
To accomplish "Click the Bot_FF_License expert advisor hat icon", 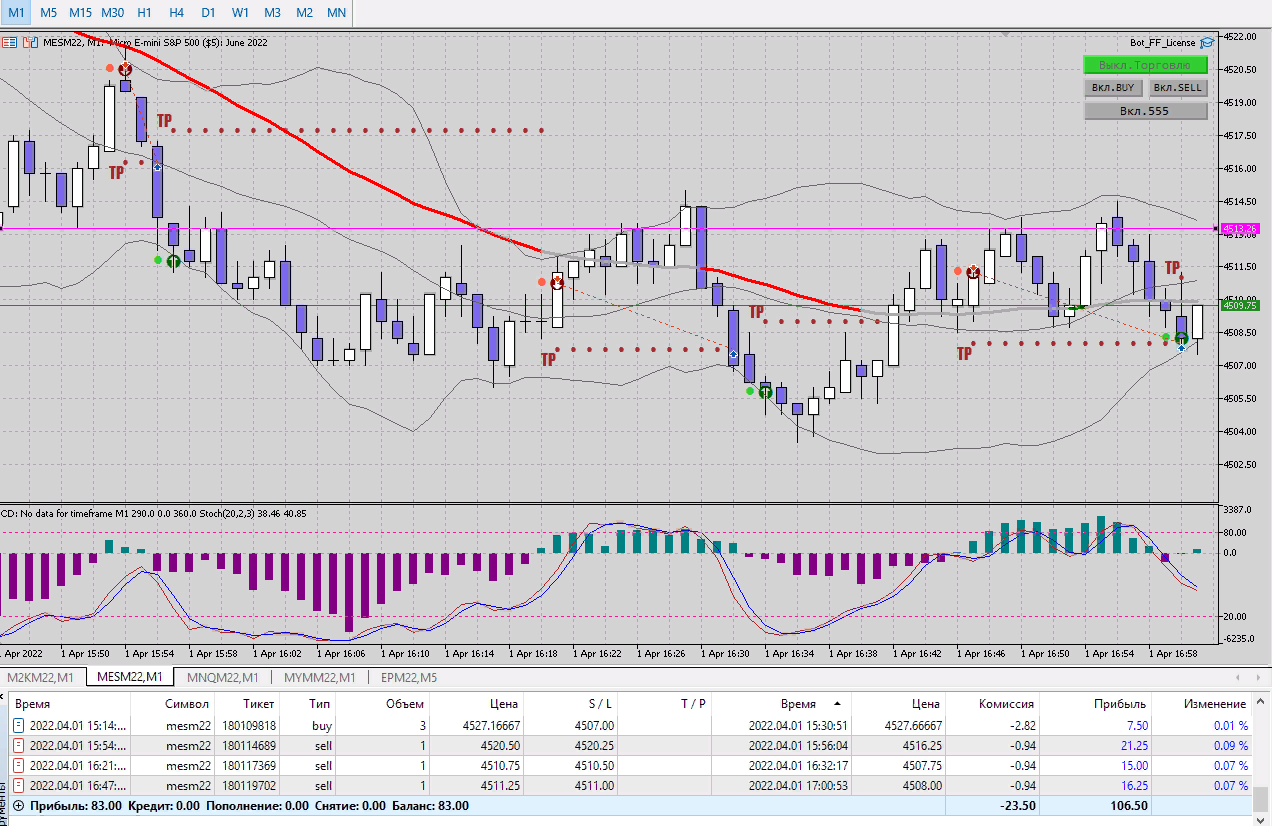I will point(1207,43).
